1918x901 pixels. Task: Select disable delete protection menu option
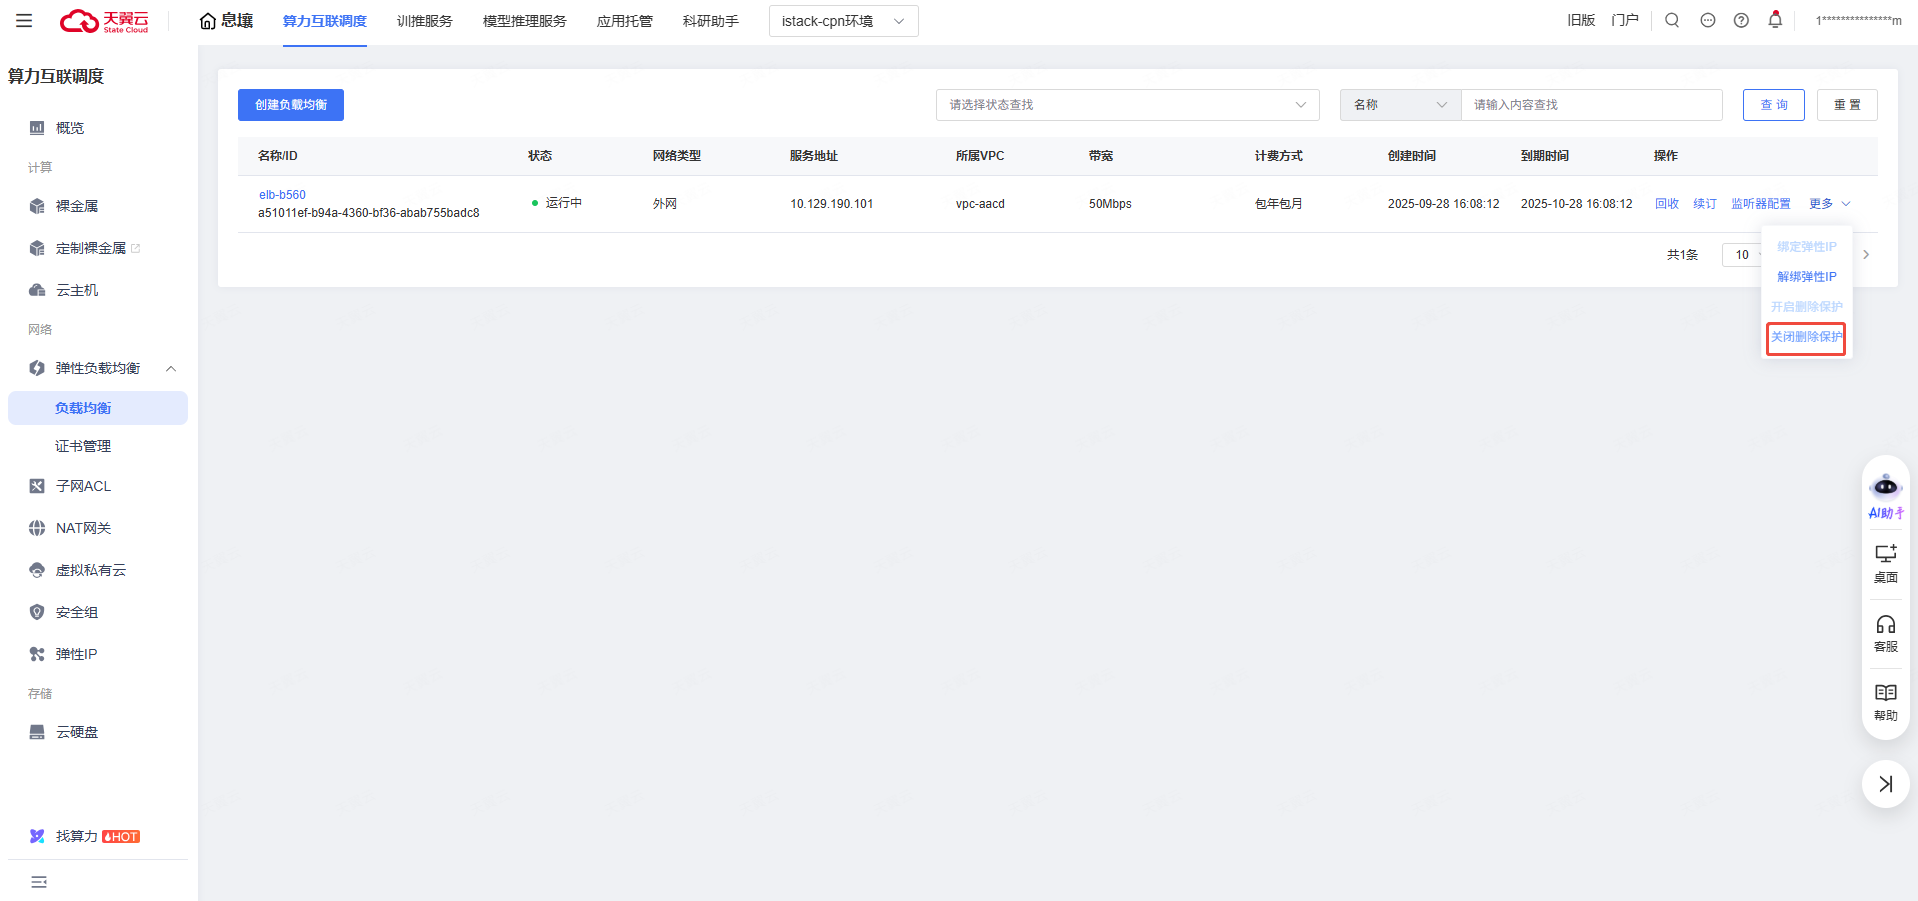[x=1806, y=338]
